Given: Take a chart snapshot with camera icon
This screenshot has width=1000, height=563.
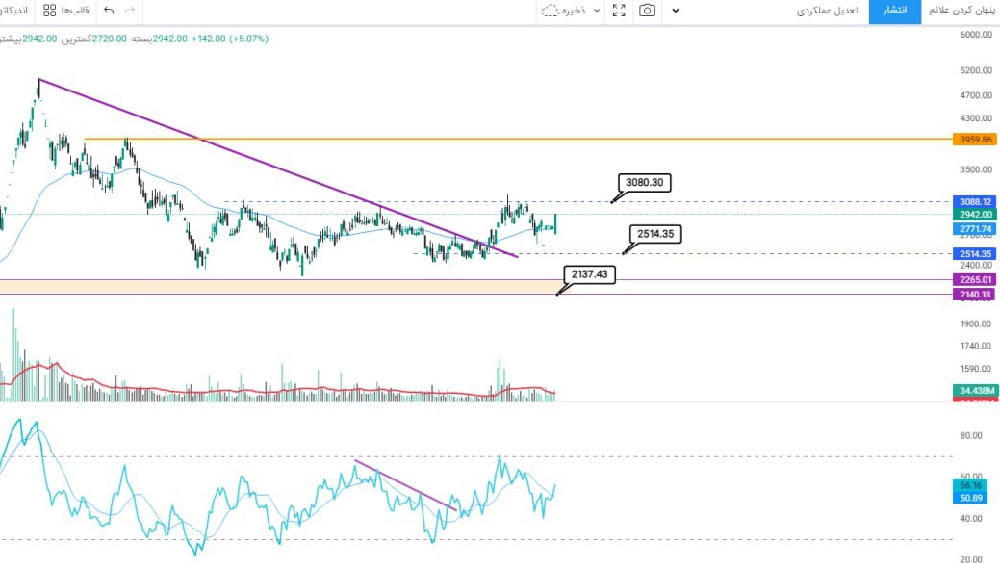Looking at the screenshot, I should point(647,10).
